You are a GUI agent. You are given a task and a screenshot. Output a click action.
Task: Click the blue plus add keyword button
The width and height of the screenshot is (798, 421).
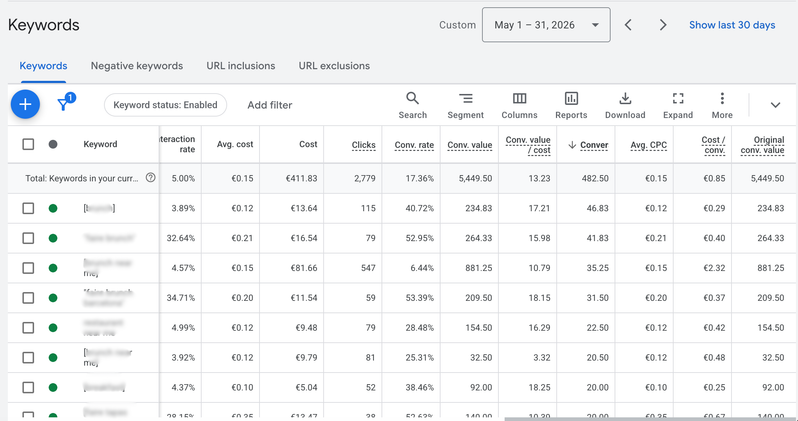coord(25,104)
